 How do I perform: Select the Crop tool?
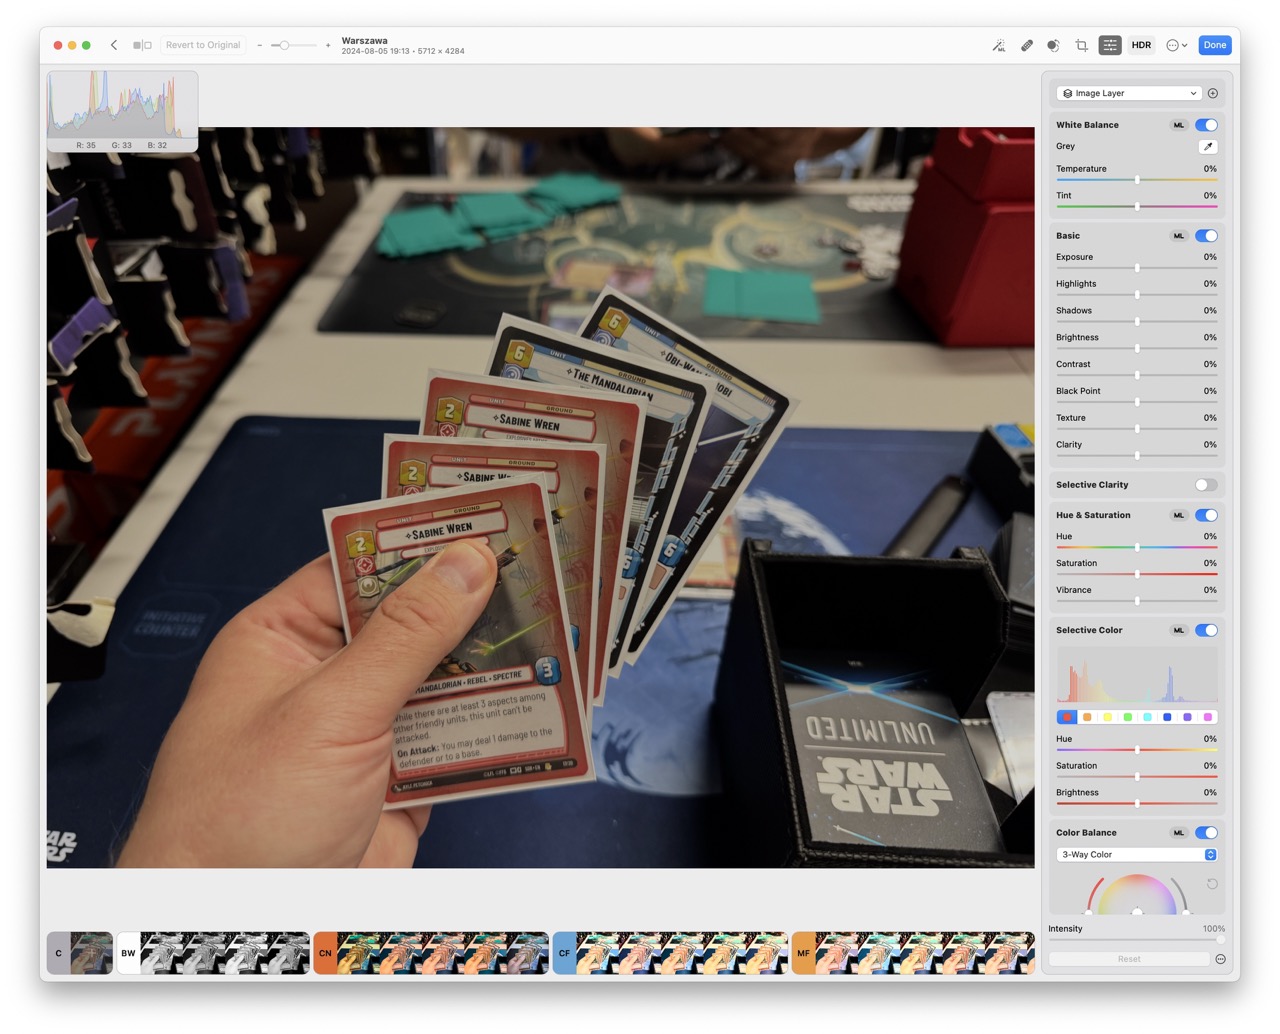1081,45
